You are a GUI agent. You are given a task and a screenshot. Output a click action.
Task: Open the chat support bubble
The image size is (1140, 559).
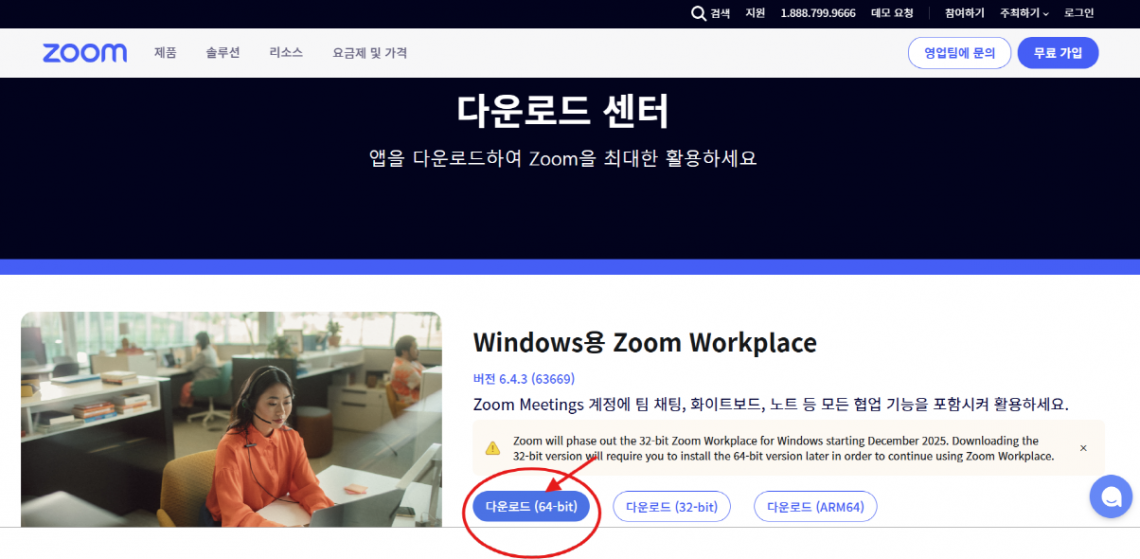1111,496
